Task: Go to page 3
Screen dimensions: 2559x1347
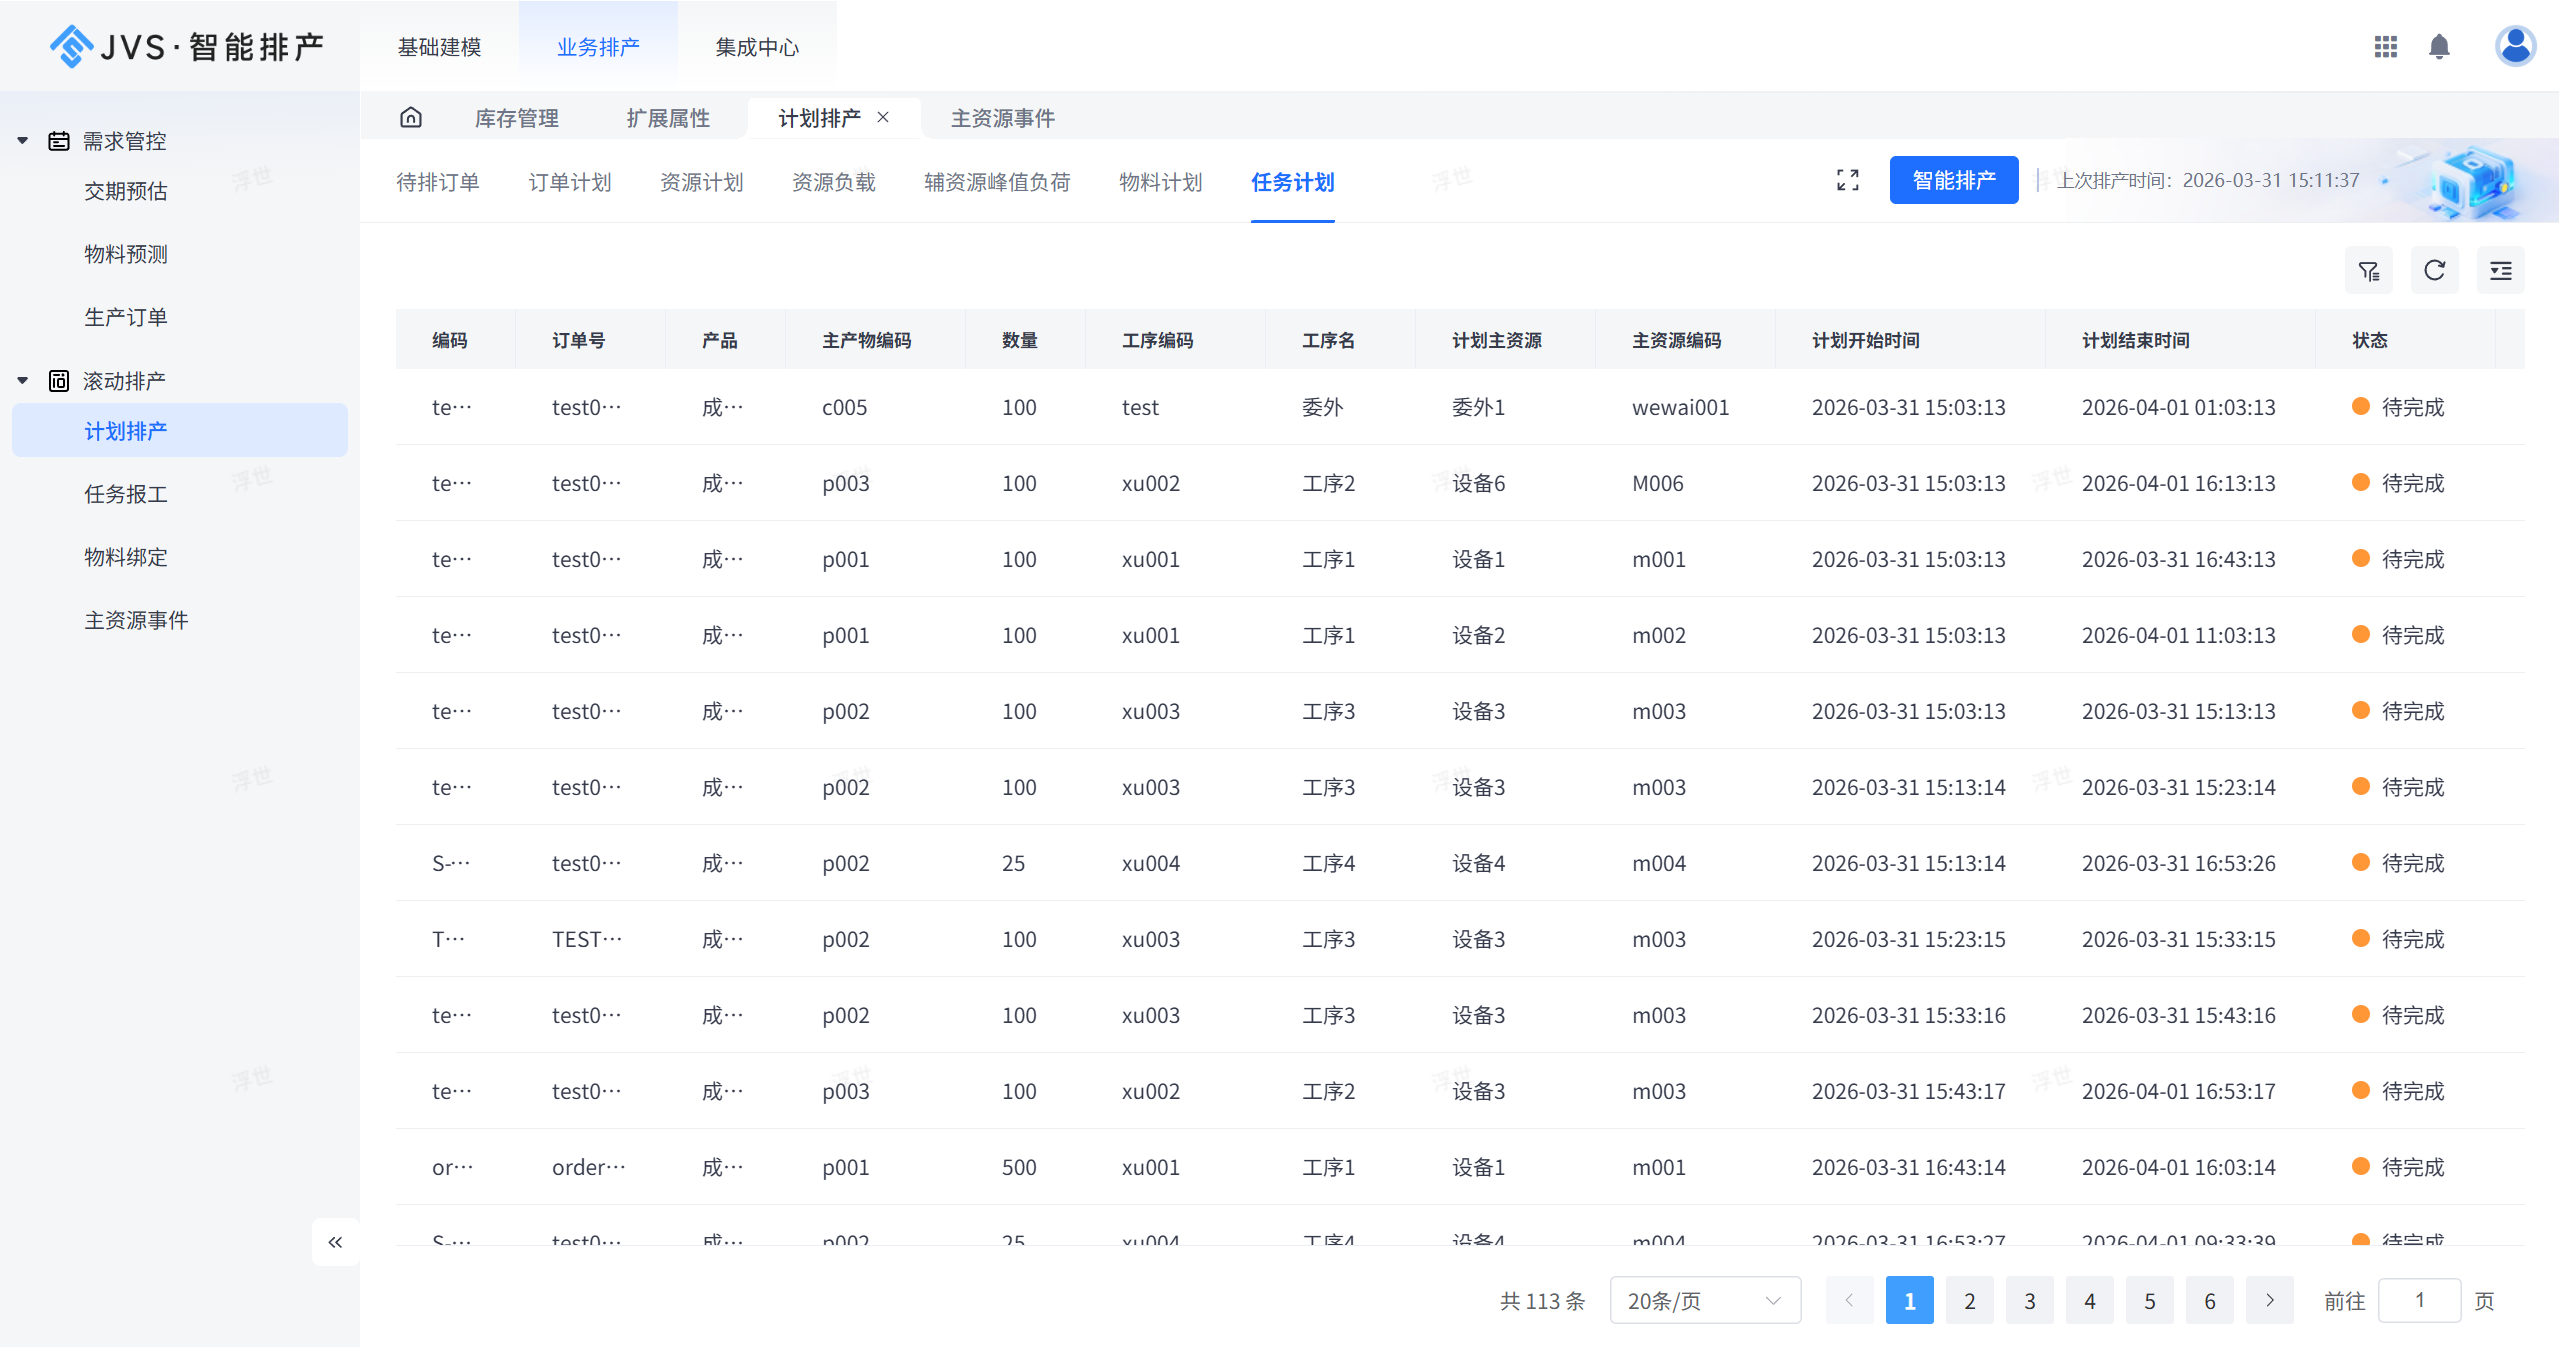Action: pos(2029,1301)
